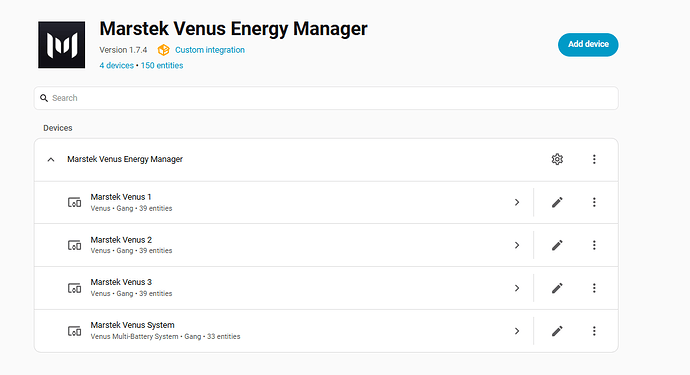Open Marstek Venus 1 device via chevron
Screen dimensions: 690x375
(x=517, y=202)
